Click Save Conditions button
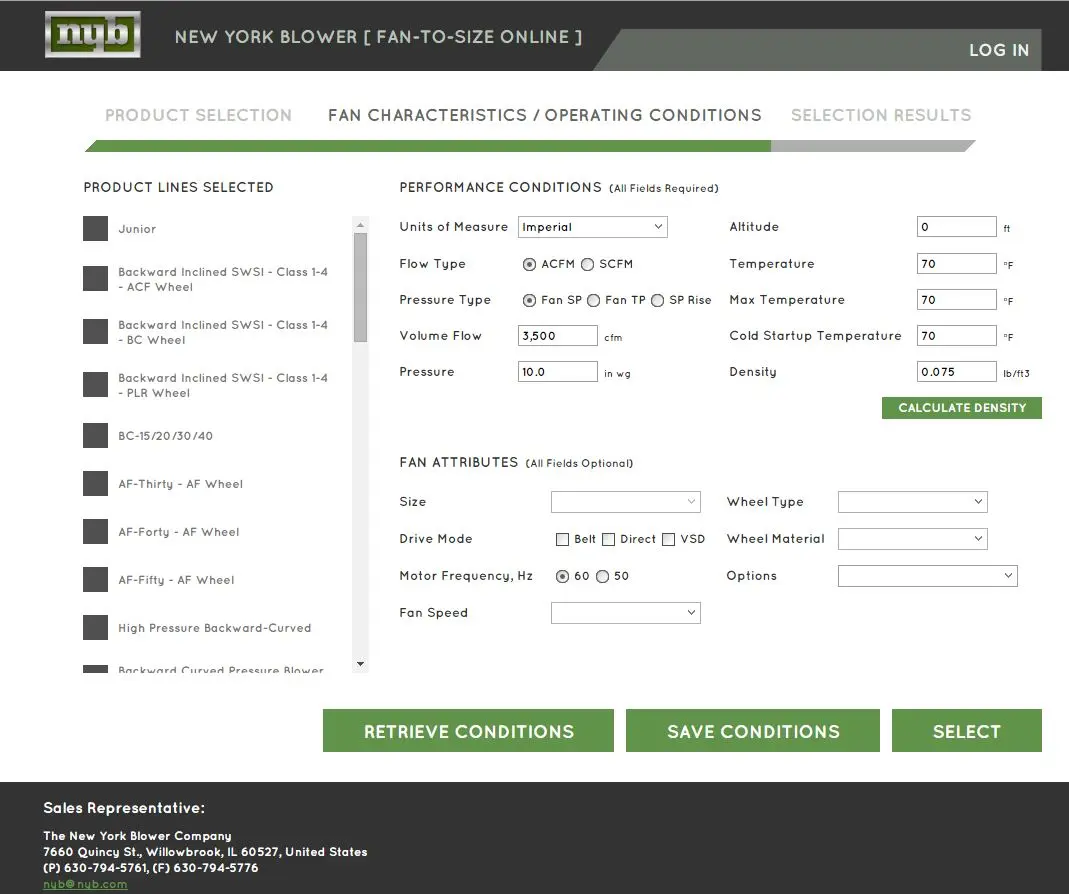This screenshot has height=894, width=1069. point(753,731)
